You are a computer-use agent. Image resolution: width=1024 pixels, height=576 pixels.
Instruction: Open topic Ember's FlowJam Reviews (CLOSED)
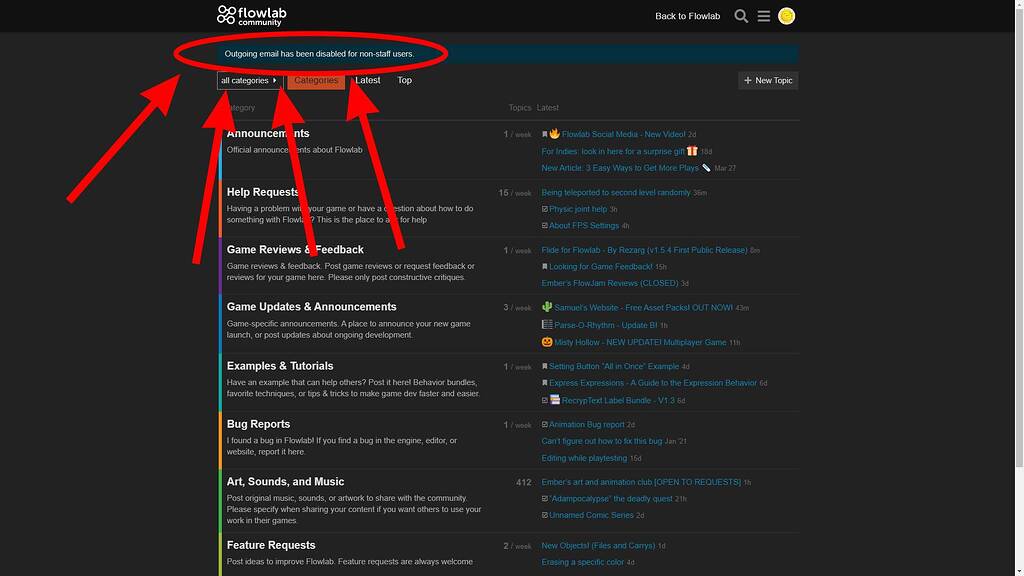(x=610, y=283)
